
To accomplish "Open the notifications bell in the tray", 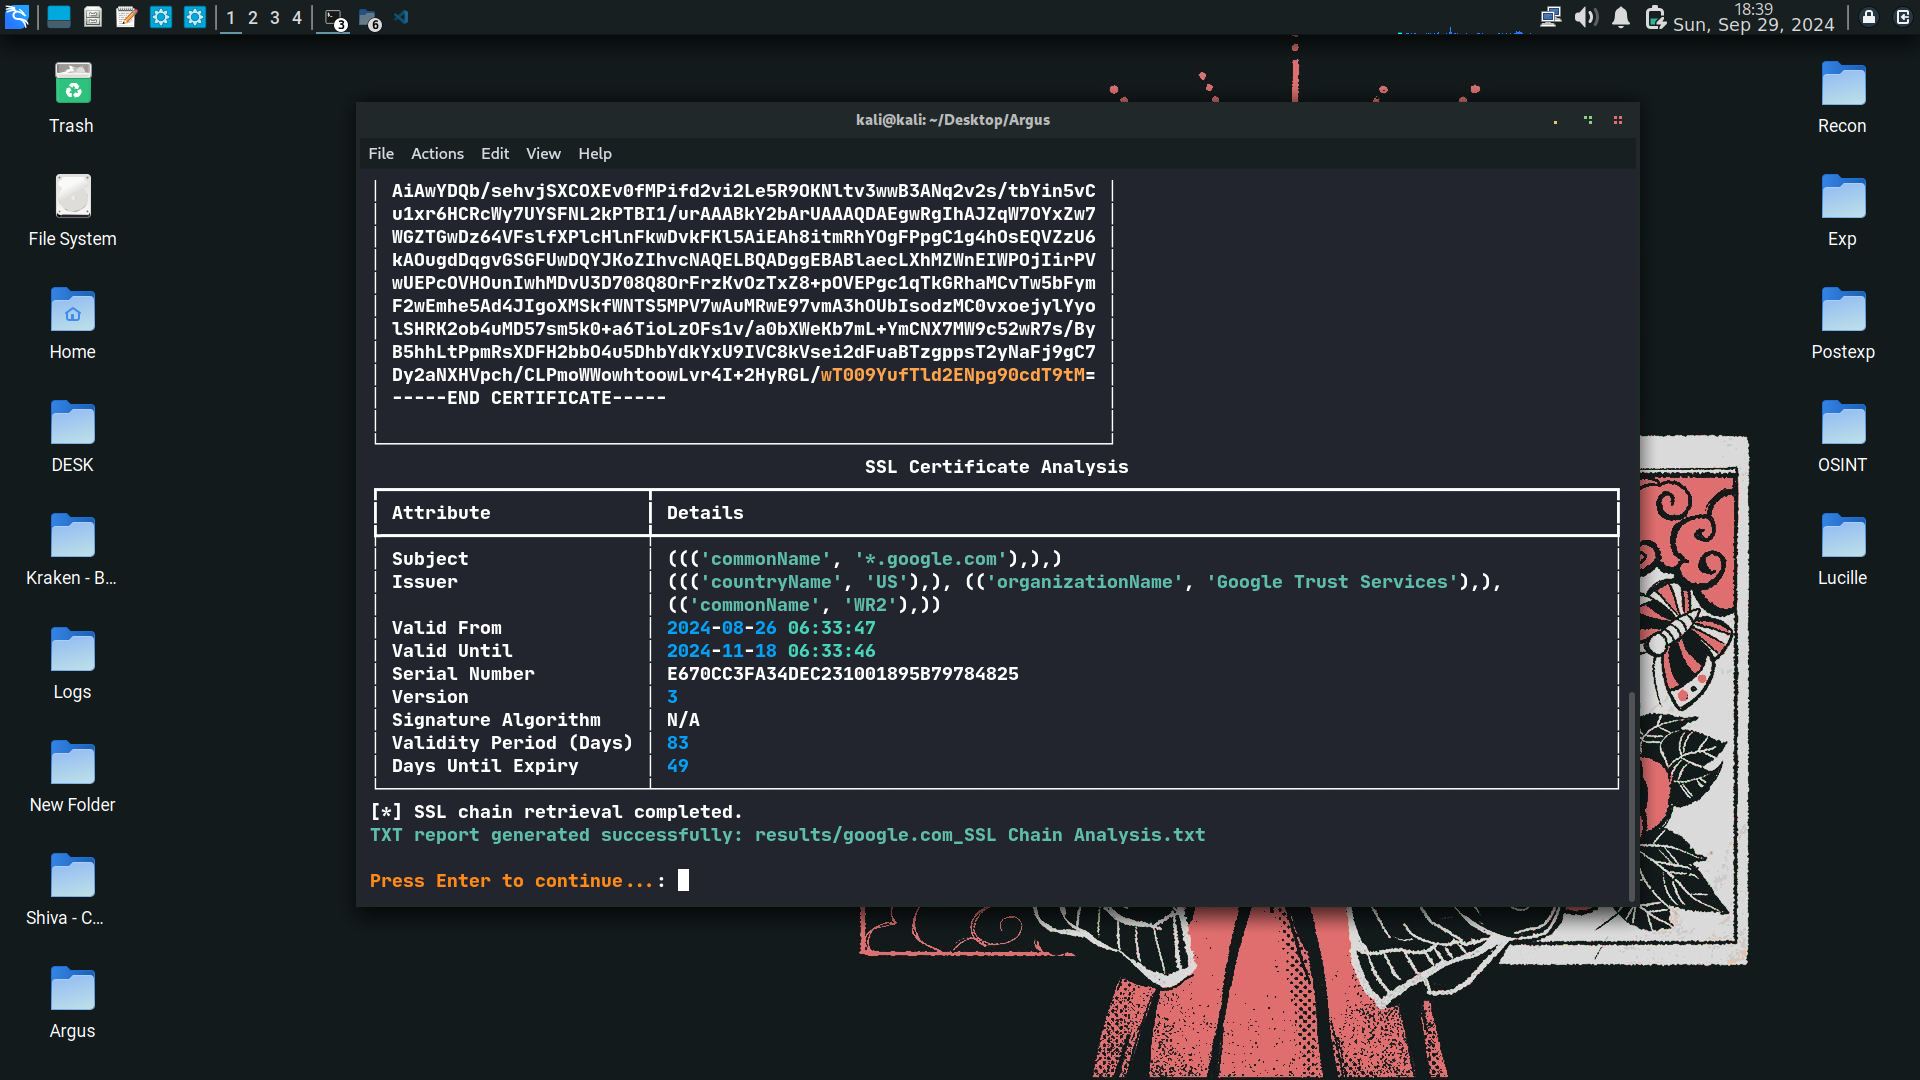I will point(1620,17).
